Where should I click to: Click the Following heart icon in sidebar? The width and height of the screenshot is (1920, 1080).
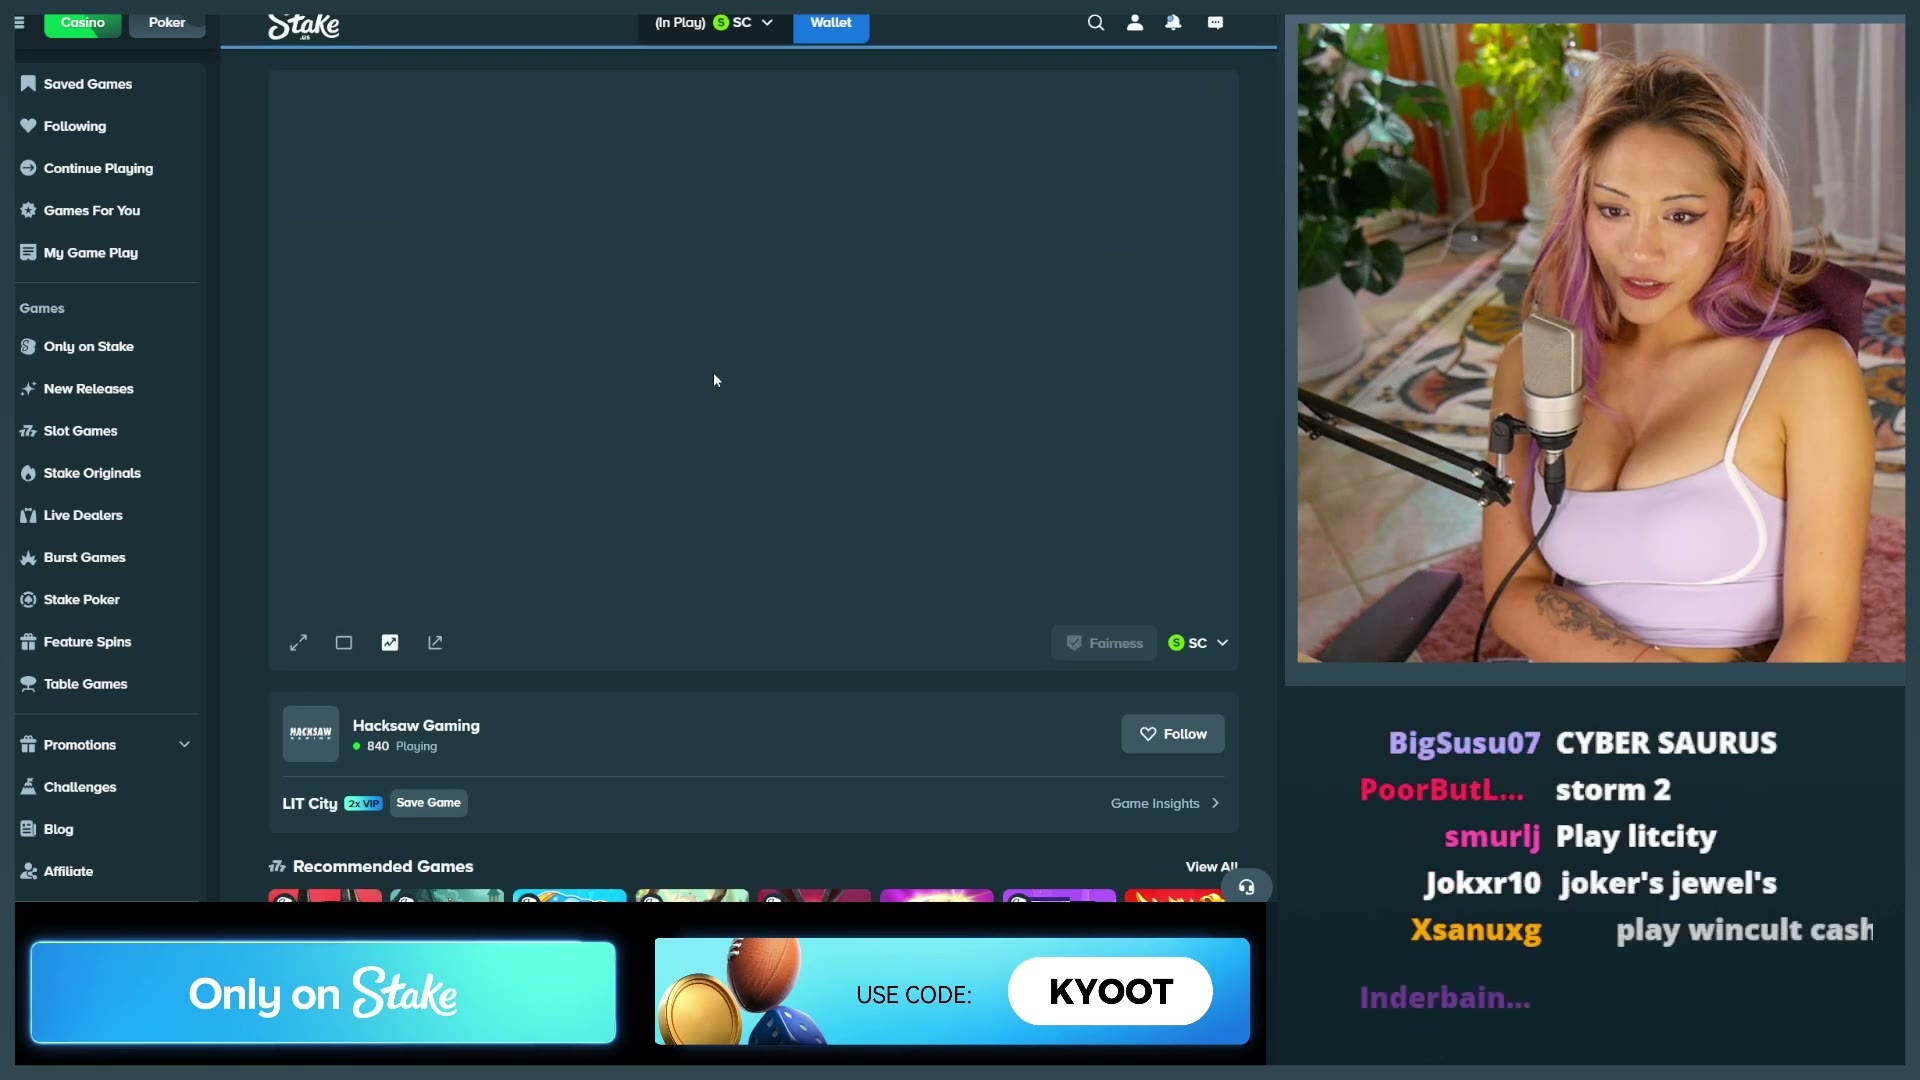(x=28, y=126)
